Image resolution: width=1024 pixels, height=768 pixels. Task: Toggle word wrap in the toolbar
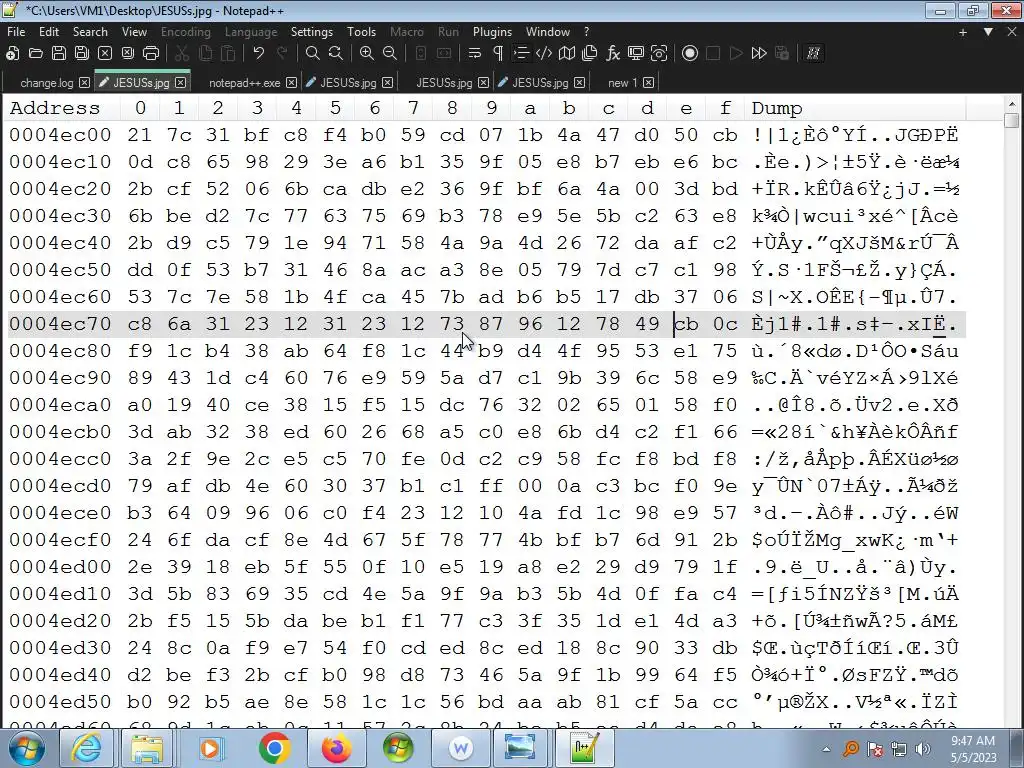pos(475,54)
